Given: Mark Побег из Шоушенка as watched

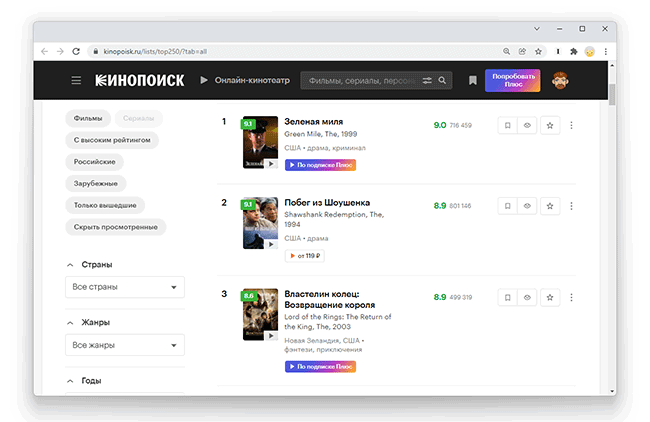Looking at the screenshot, I should [x=527, y=206].
